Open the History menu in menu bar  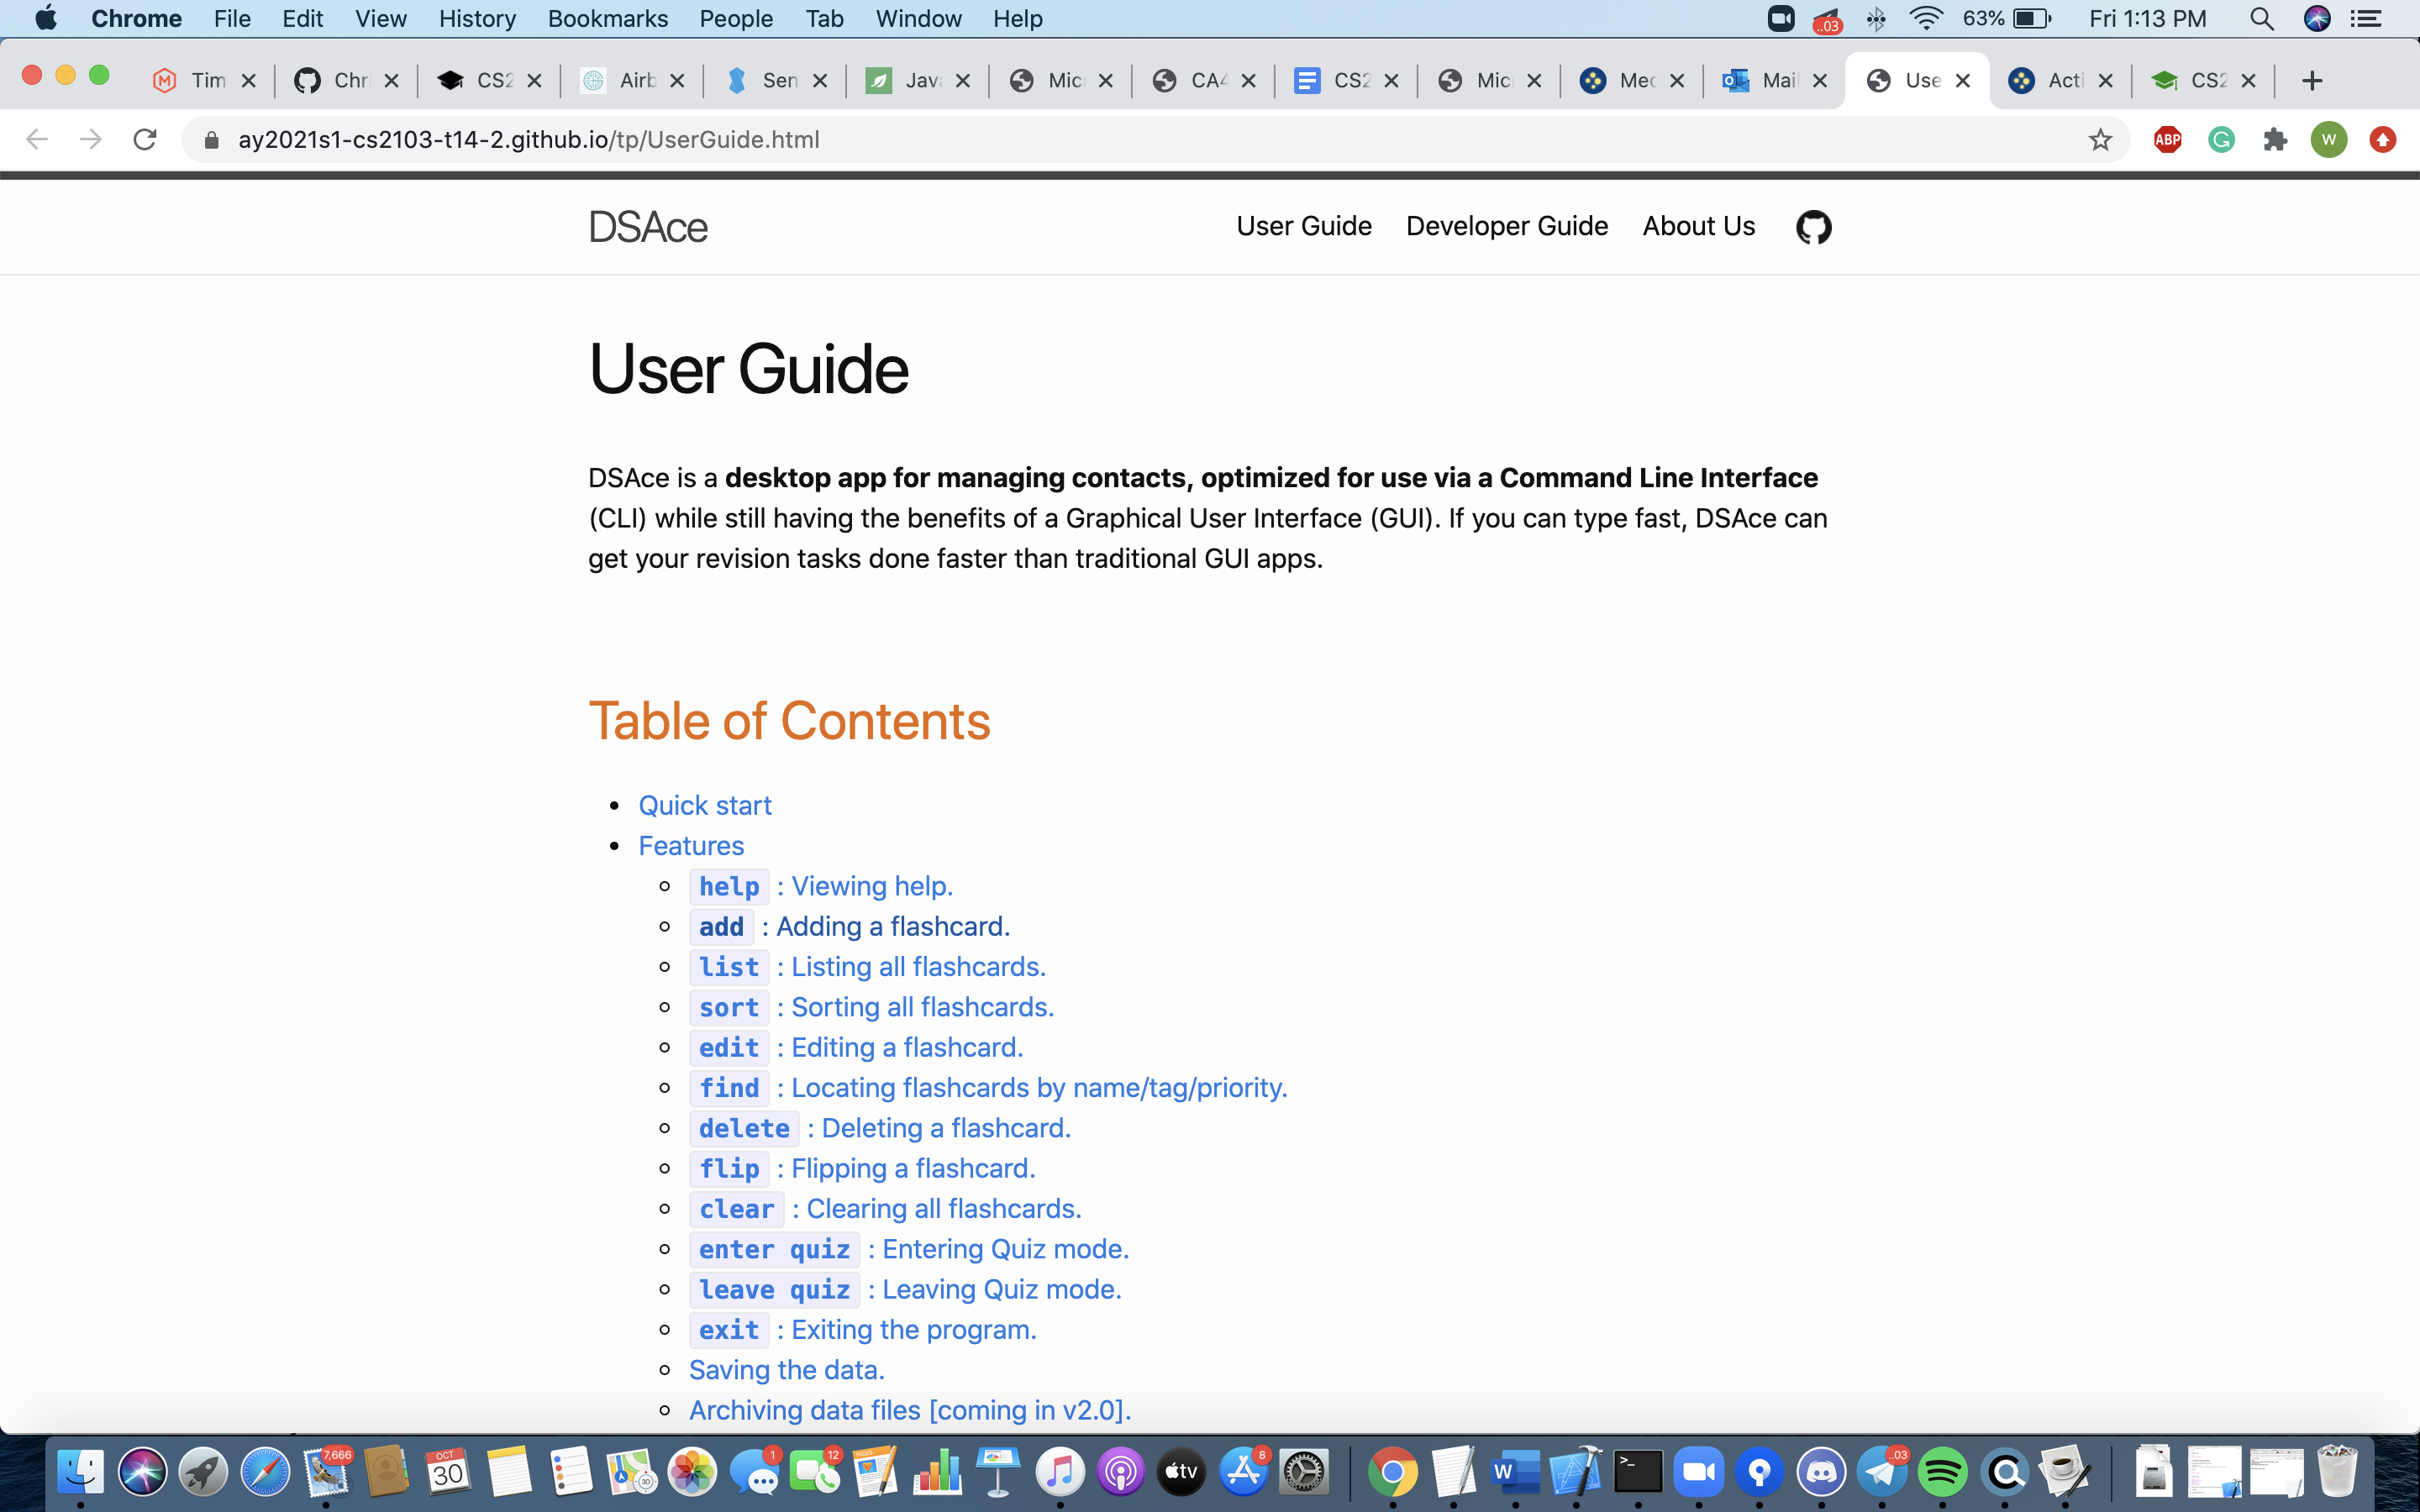(477, 19)
